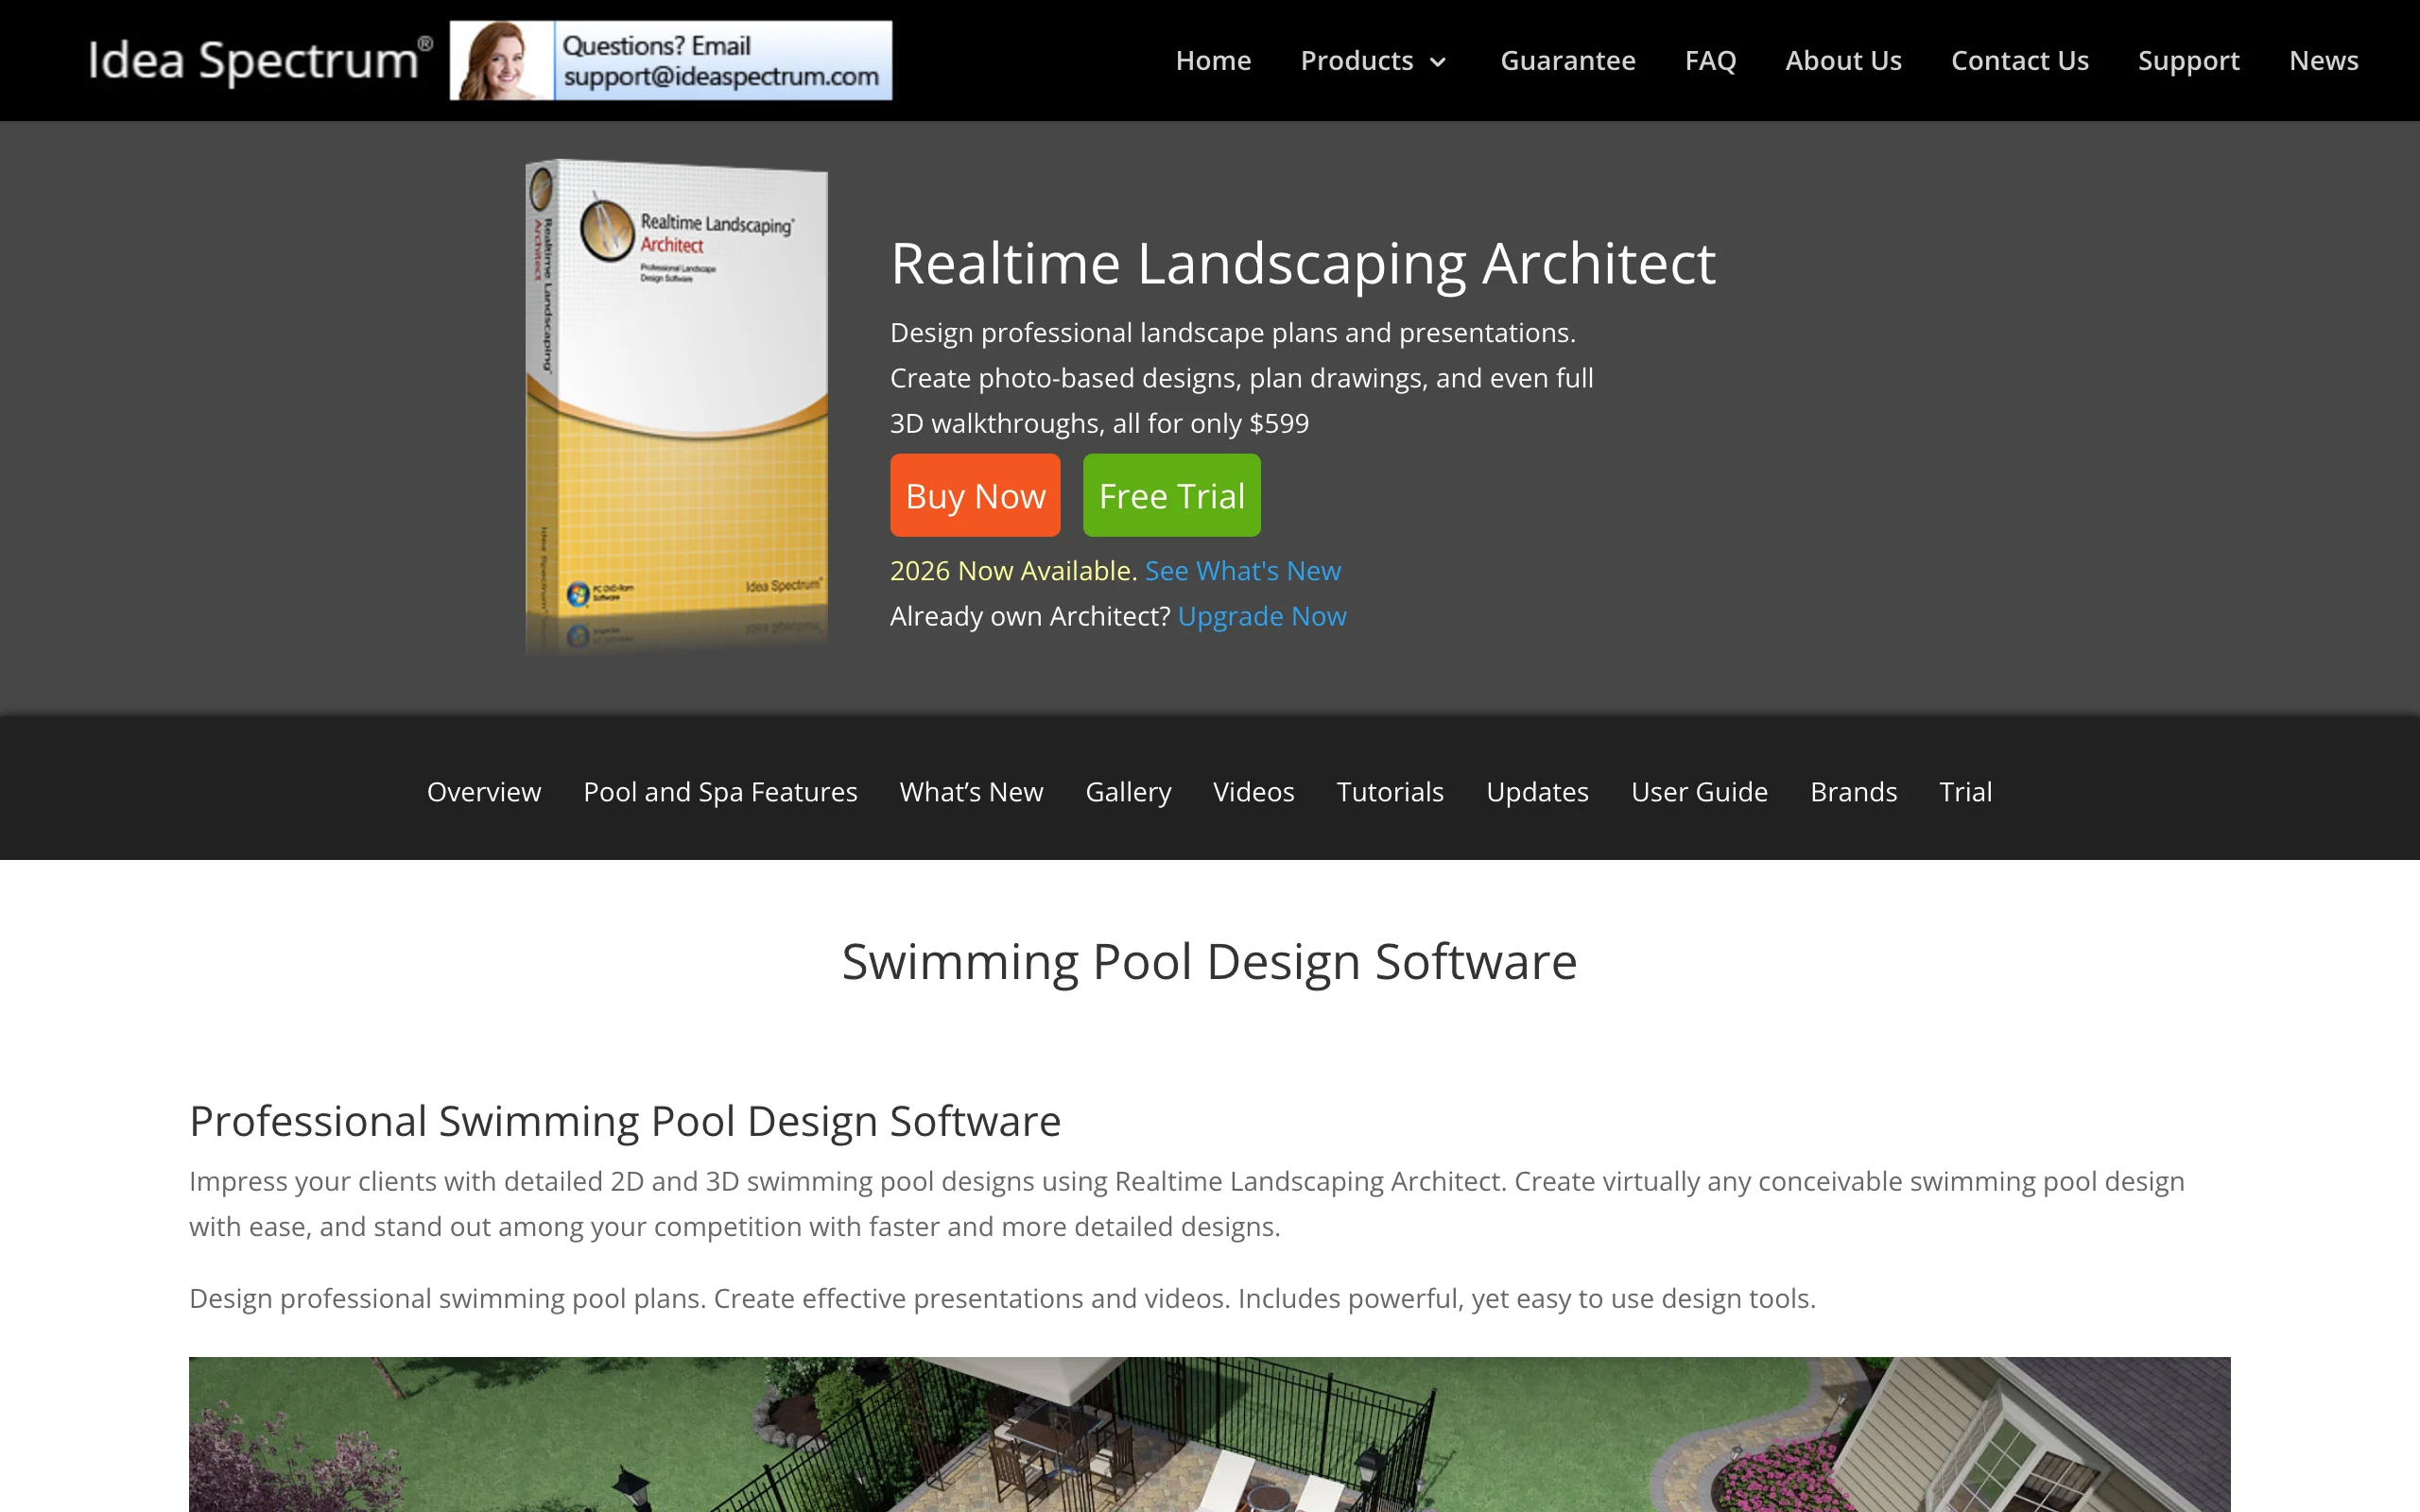Screen dimensions: 2420x1512
Task: Switch to the Tutorials tab
Action: coord(1390,792)
